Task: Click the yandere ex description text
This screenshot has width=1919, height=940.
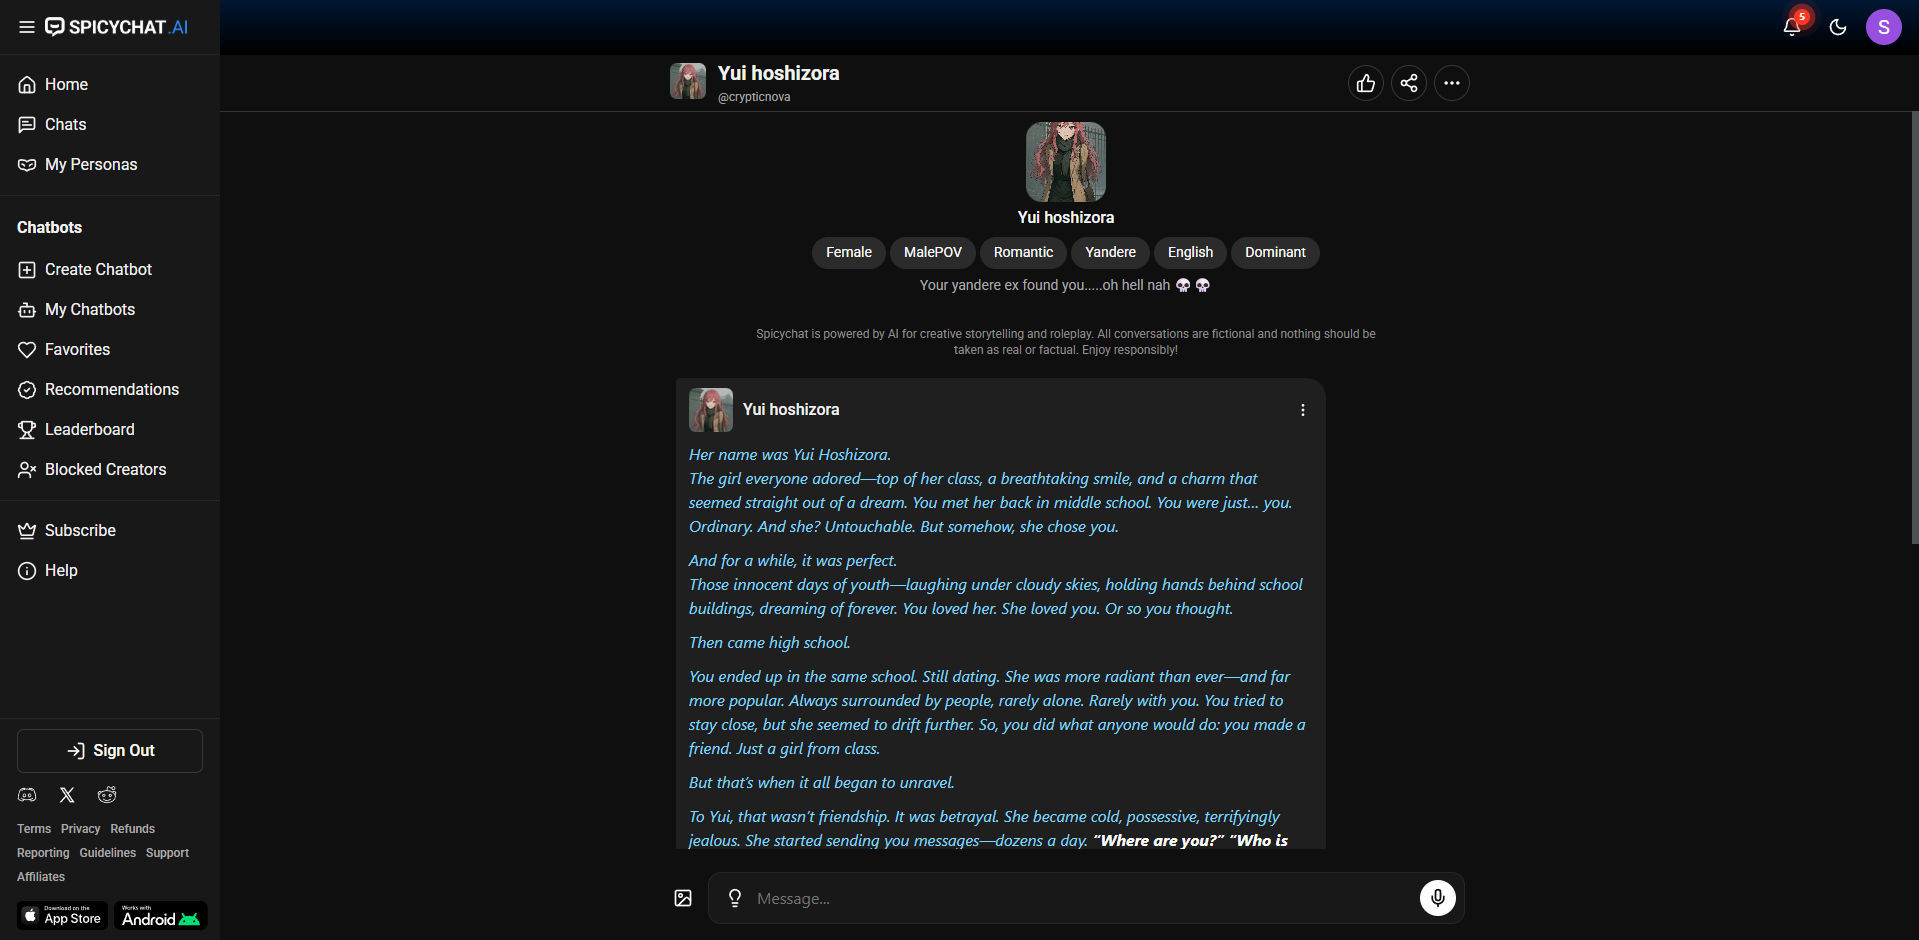Action: (x=1065, y=285)
